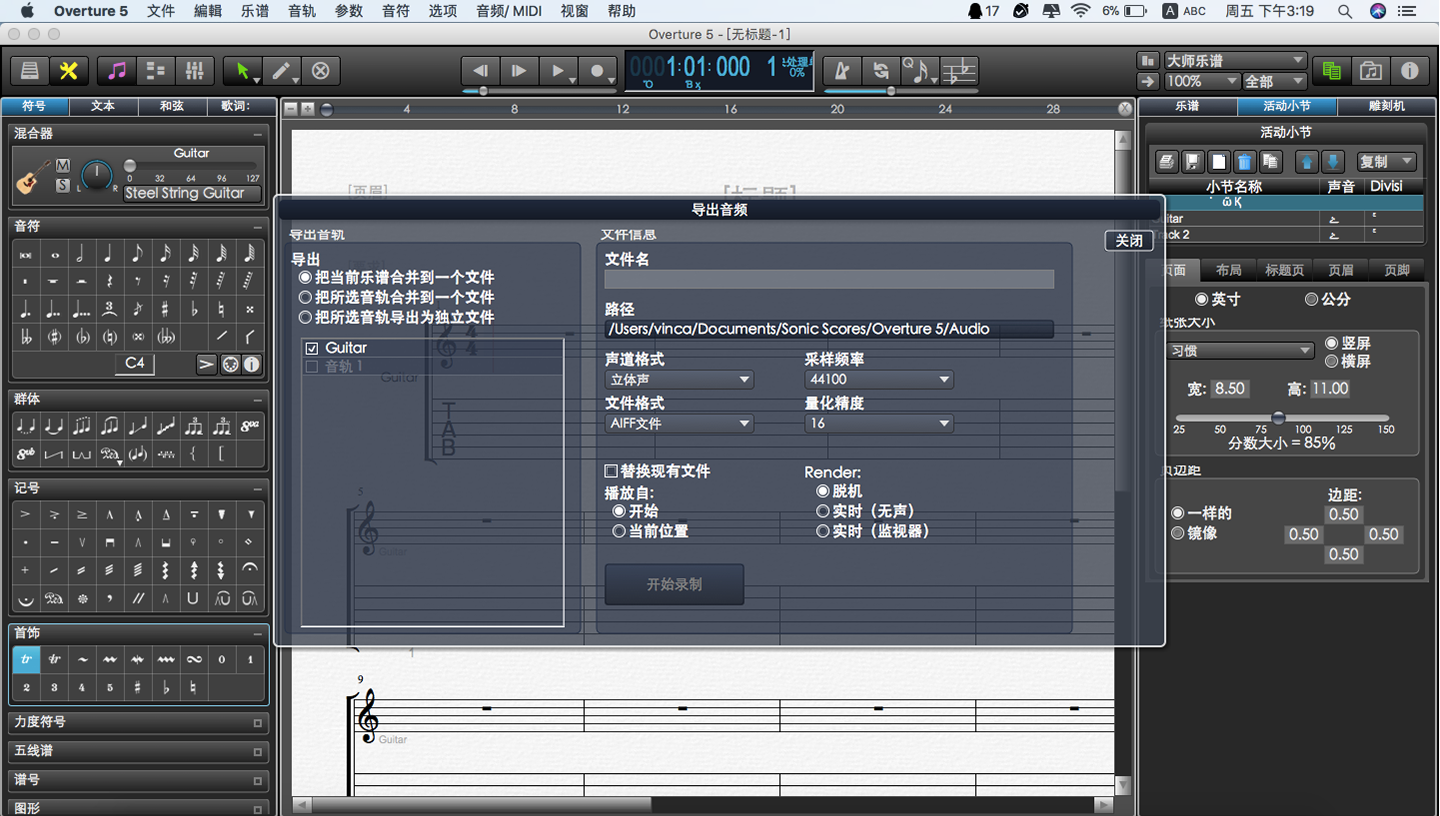Click 关闭 to close the export dialog
Screen dimensions: 1440x816
[1128, 240]
